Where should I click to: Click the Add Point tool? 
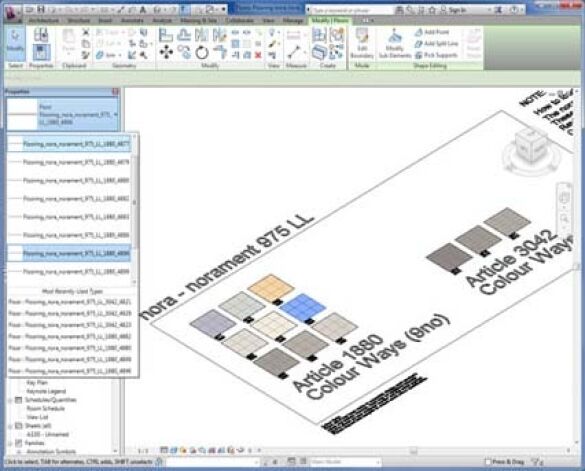[x=432, y=32]
